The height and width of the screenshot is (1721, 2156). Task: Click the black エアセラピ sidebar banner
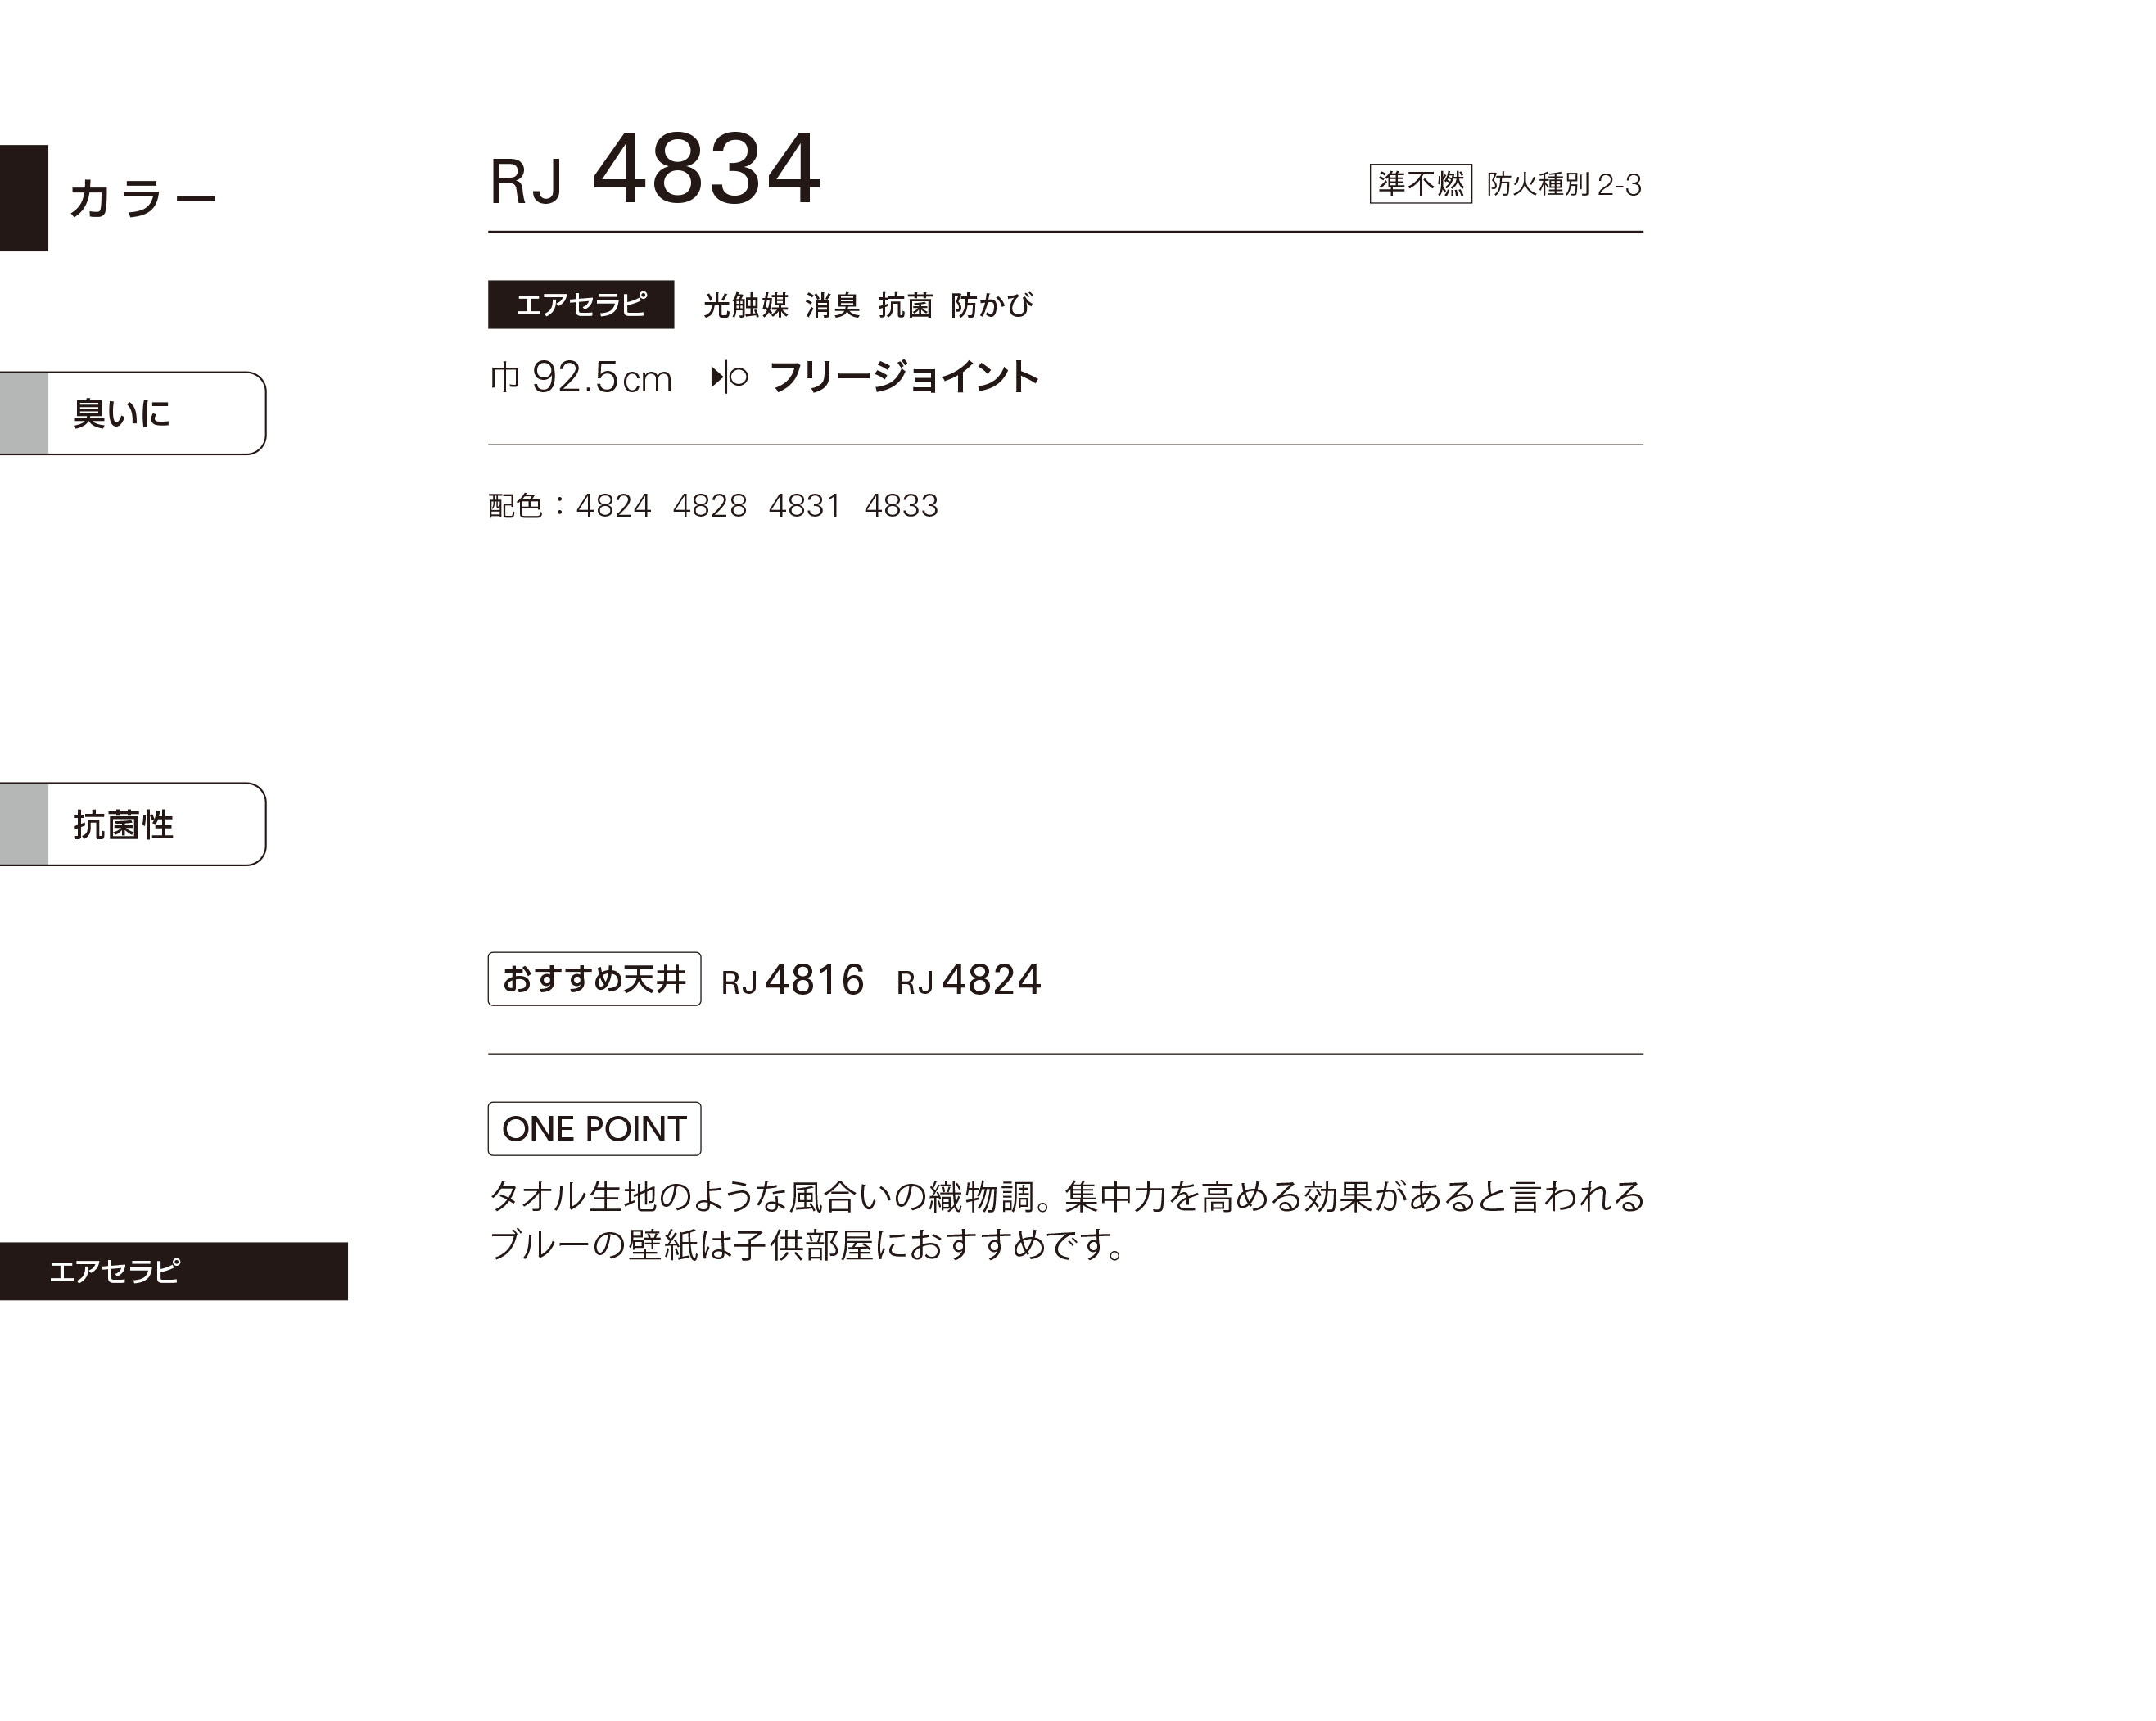click(x=174, y=1271)
